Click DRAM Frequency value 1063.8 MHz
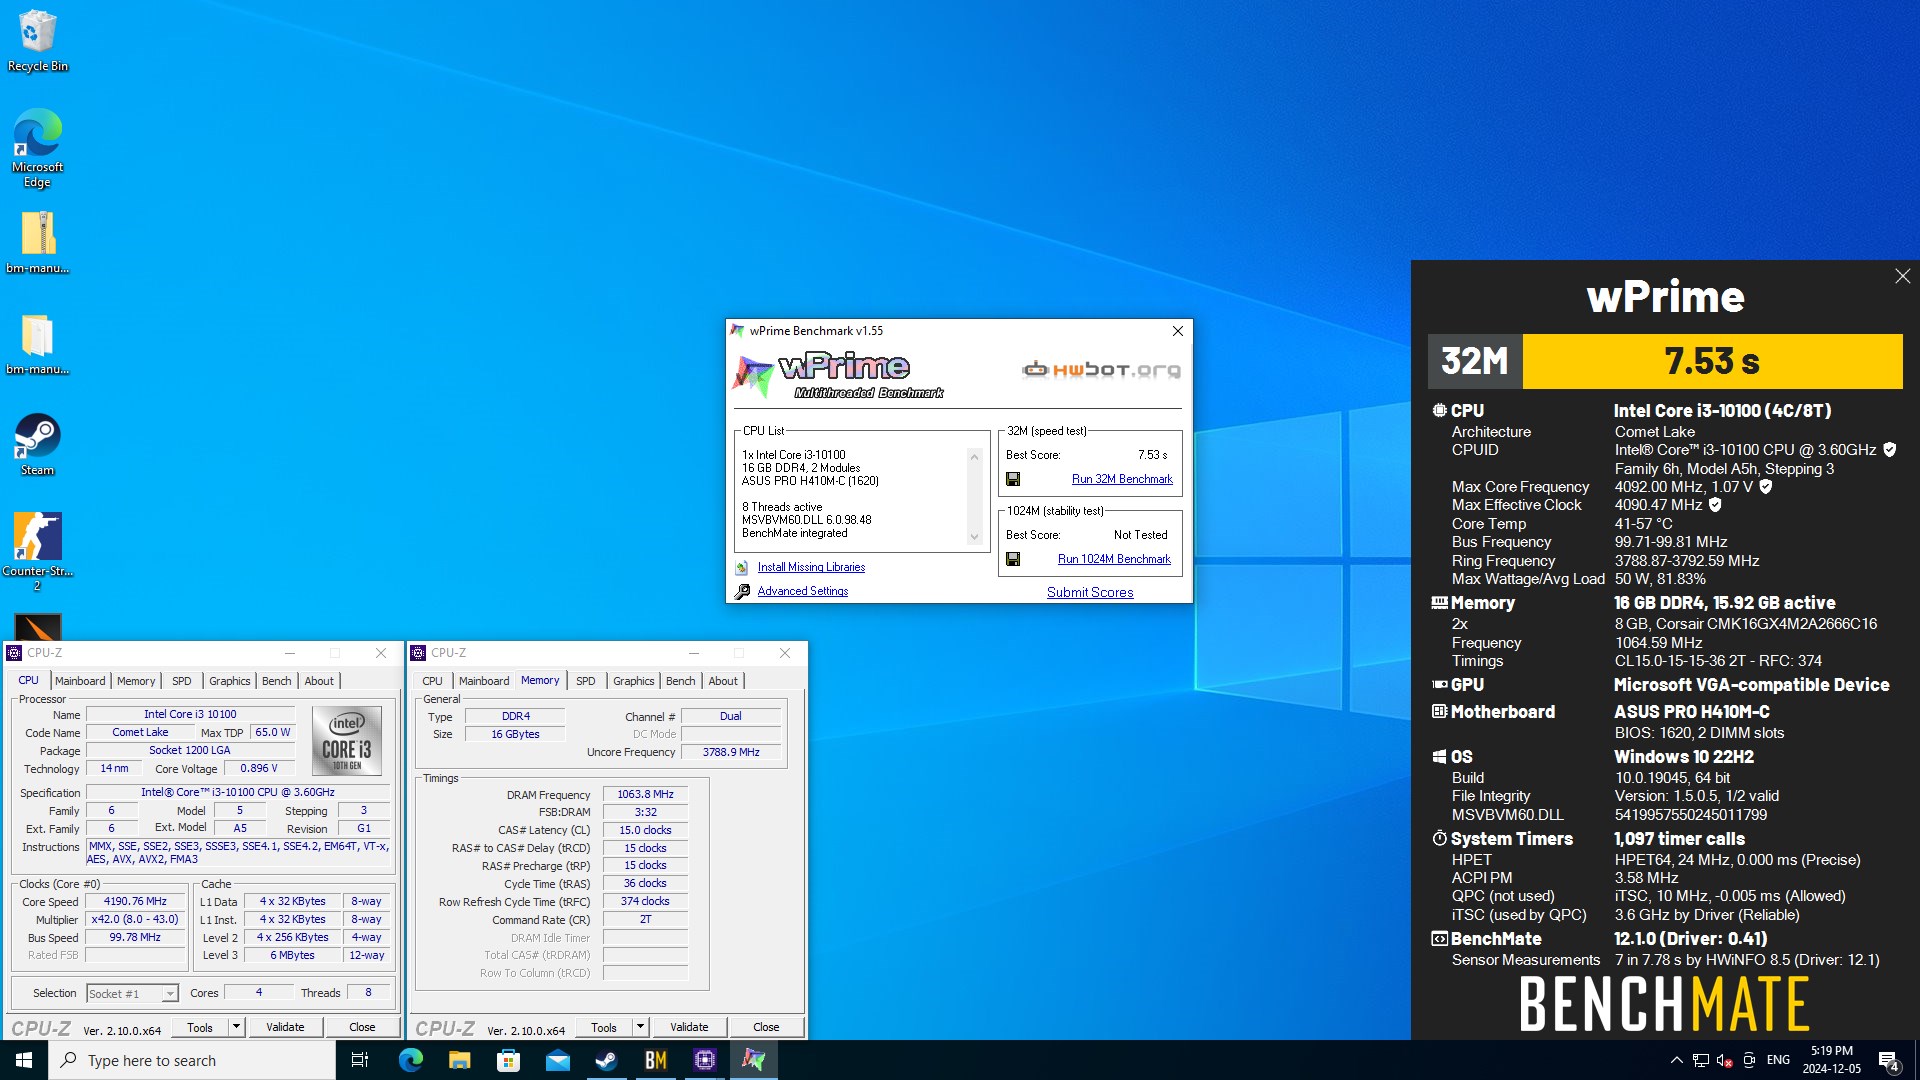Screen dimensions: 1920x1080 [645, 795]
